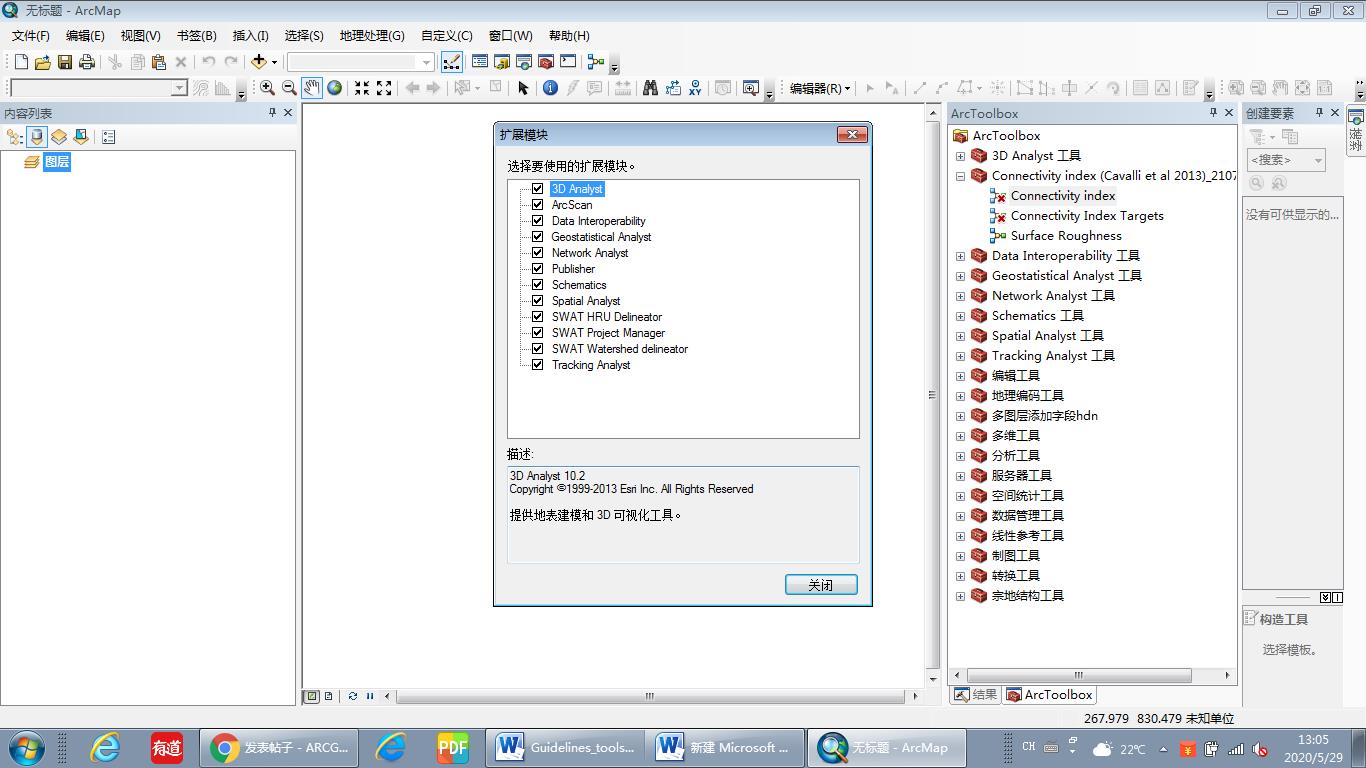The height and width of the screenshot is (768, 1366).
Task: Disable the Tracking Analyst extension
Action: tap(538, 365)
